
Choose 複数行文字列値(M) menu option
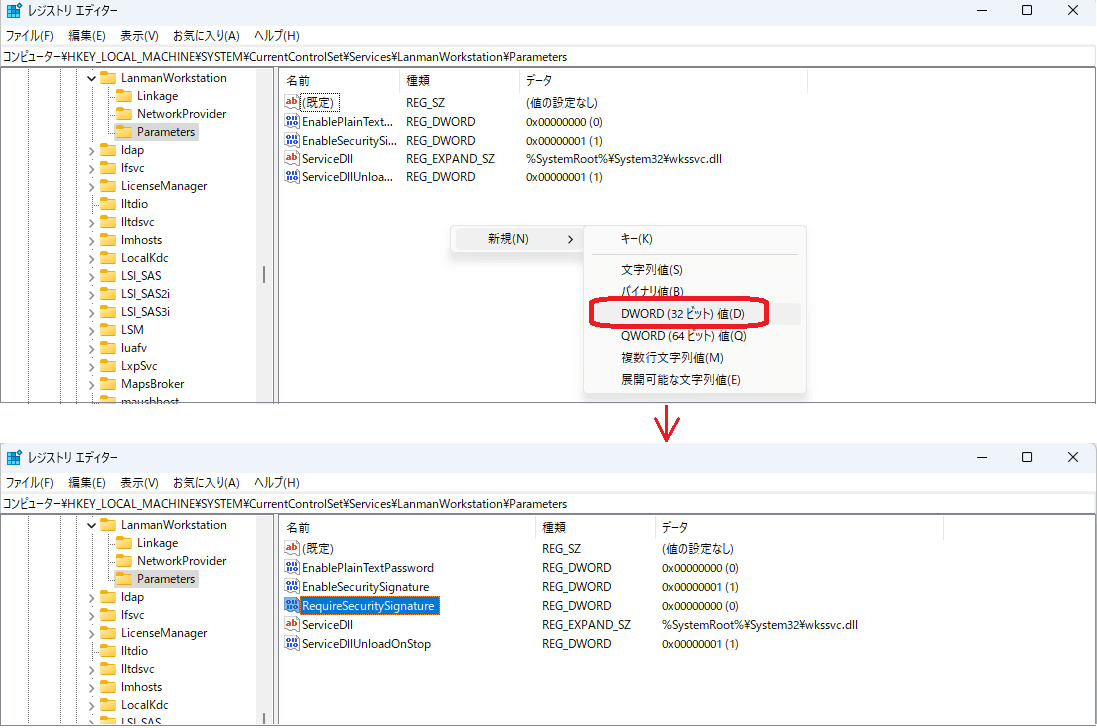pyautogui.click(x=672, y=358)
